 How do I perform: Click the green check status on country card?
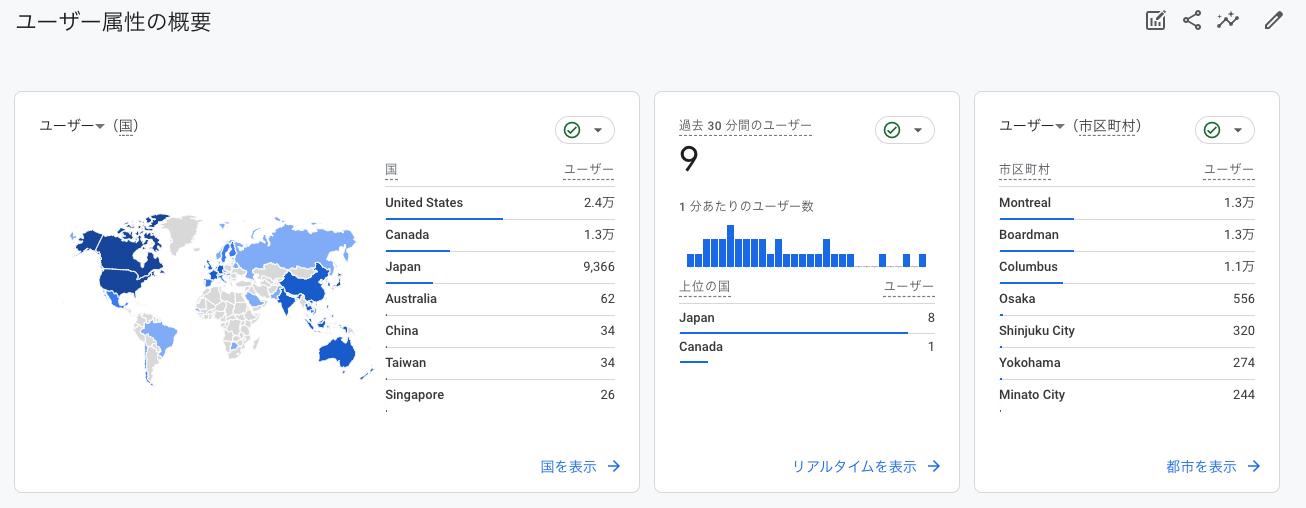tap(572, 130)
